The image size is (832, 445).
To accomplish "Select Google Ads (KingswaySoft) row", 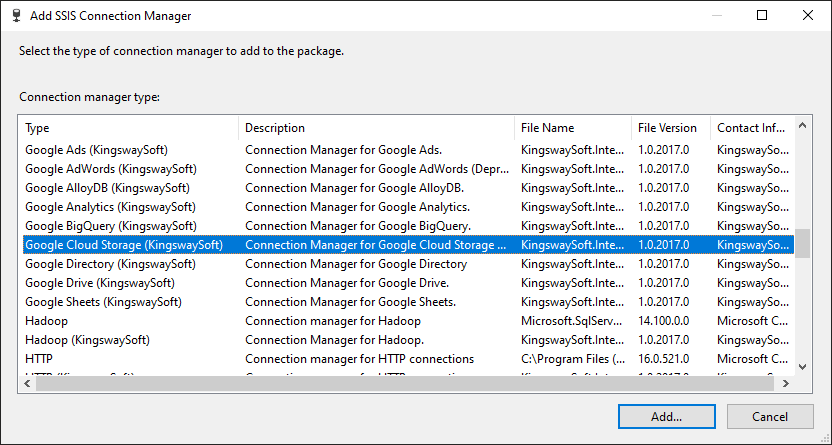I will [x=408, y=150].
